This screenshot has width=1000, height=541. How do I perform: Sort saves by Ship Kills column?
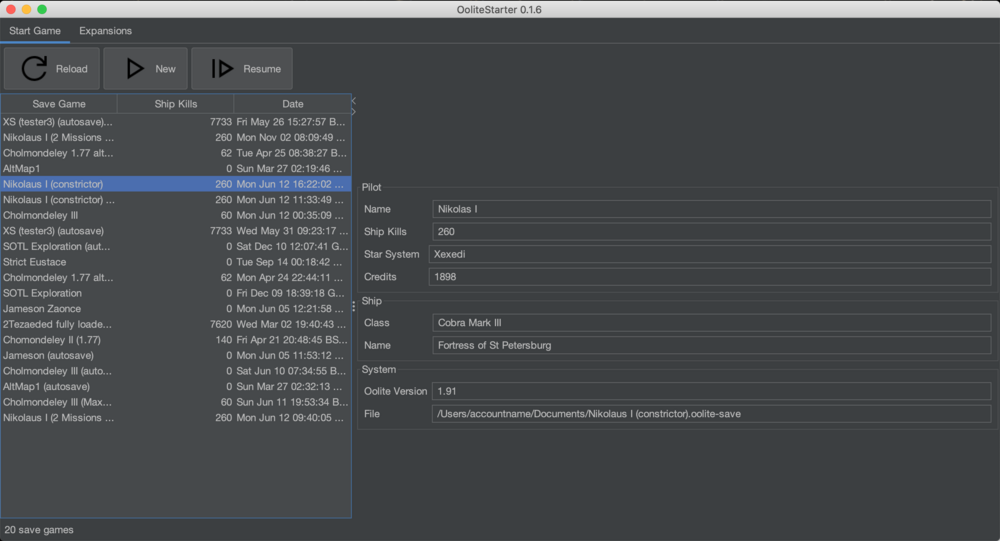(176, 104)
